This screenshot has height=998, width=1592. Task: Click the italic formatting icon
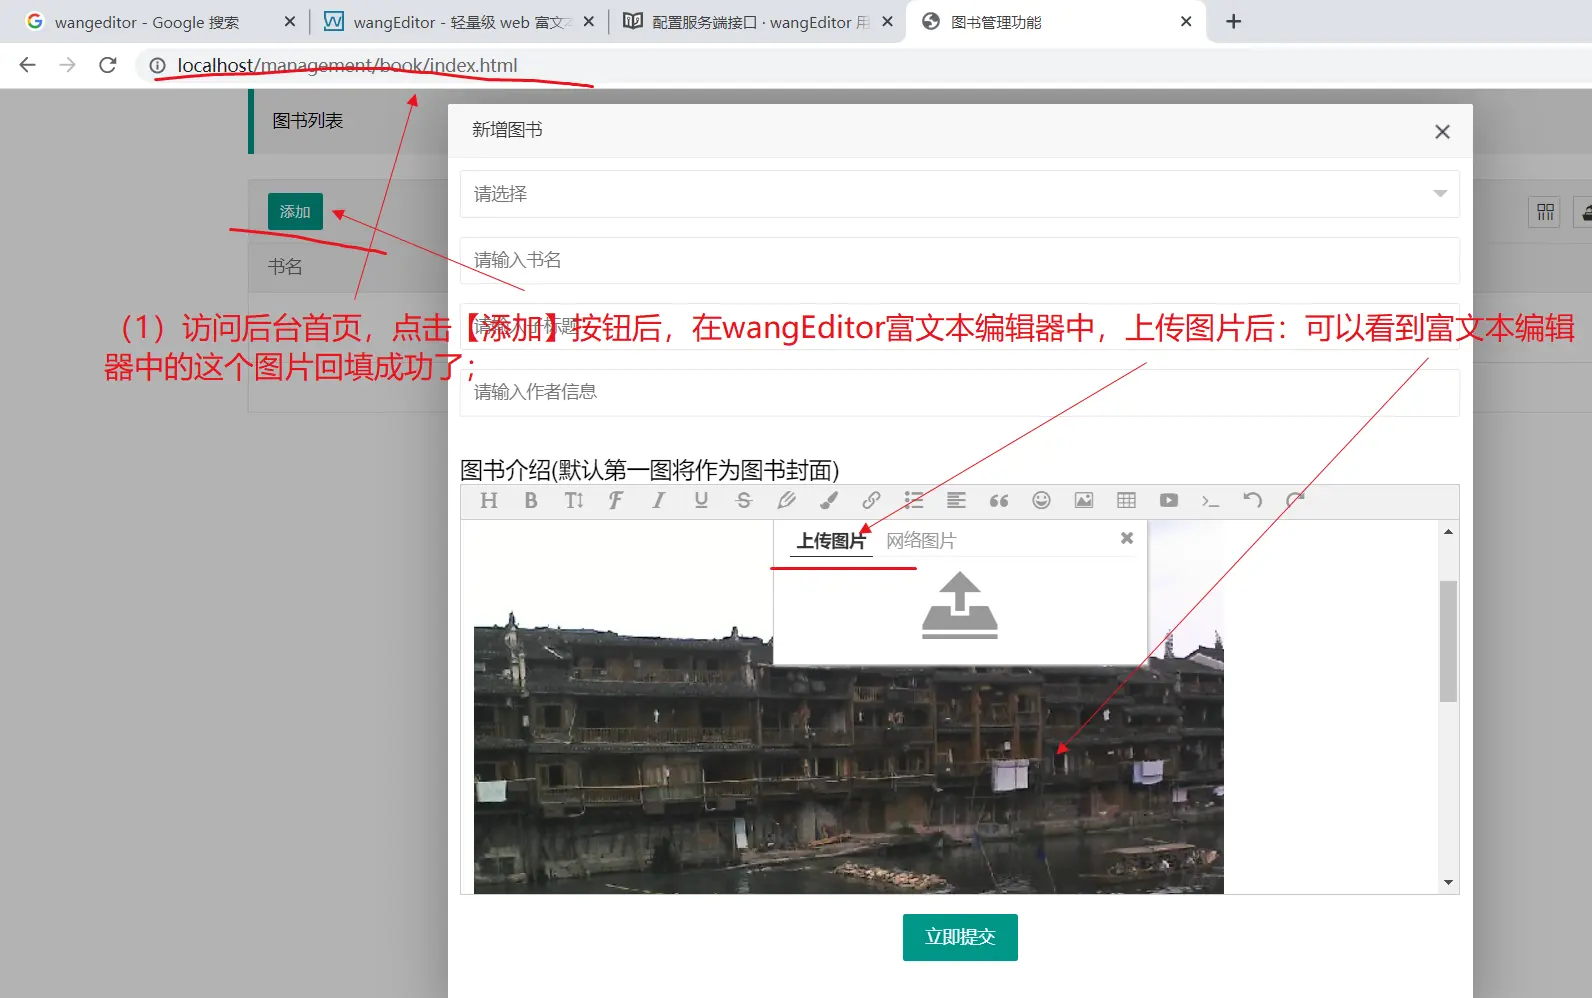pyautogui.click(x=658, y=500)
